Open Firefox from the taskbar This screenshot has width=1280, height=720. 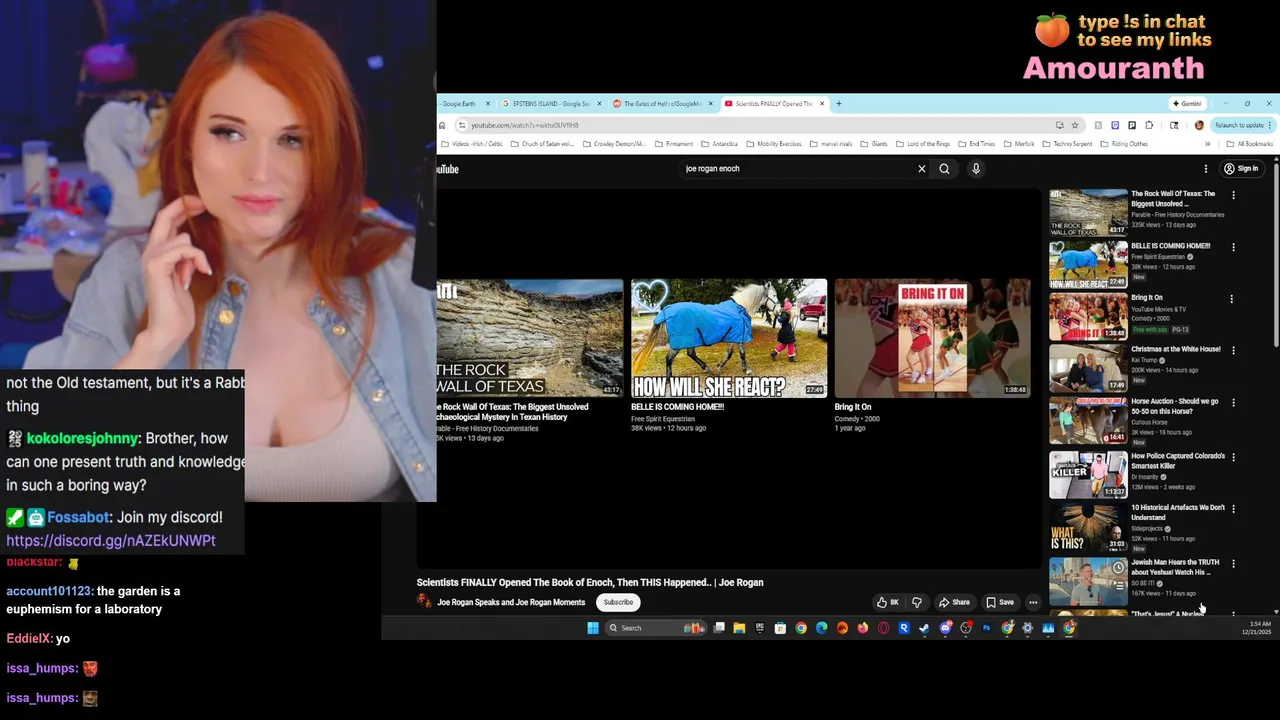pyautogui.click(x=863, y=628)
